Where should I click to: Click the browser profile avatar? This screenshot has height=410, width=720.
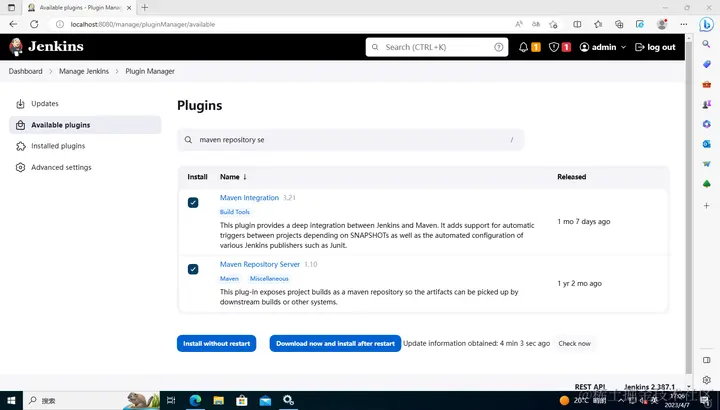point(662,24)
